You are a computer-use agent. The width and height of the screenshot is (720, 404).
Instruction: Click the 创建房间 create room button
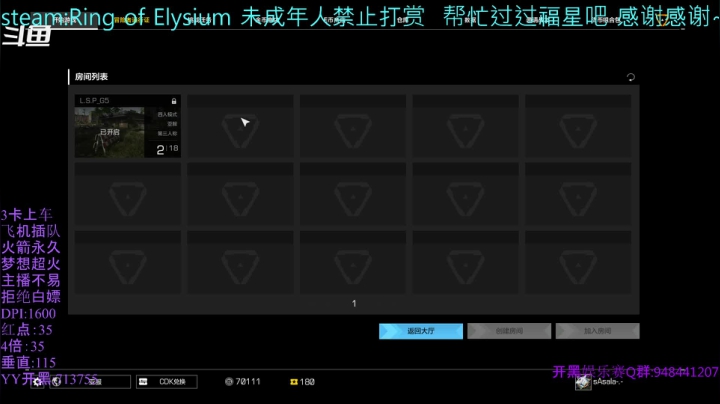tap(509, 331)
